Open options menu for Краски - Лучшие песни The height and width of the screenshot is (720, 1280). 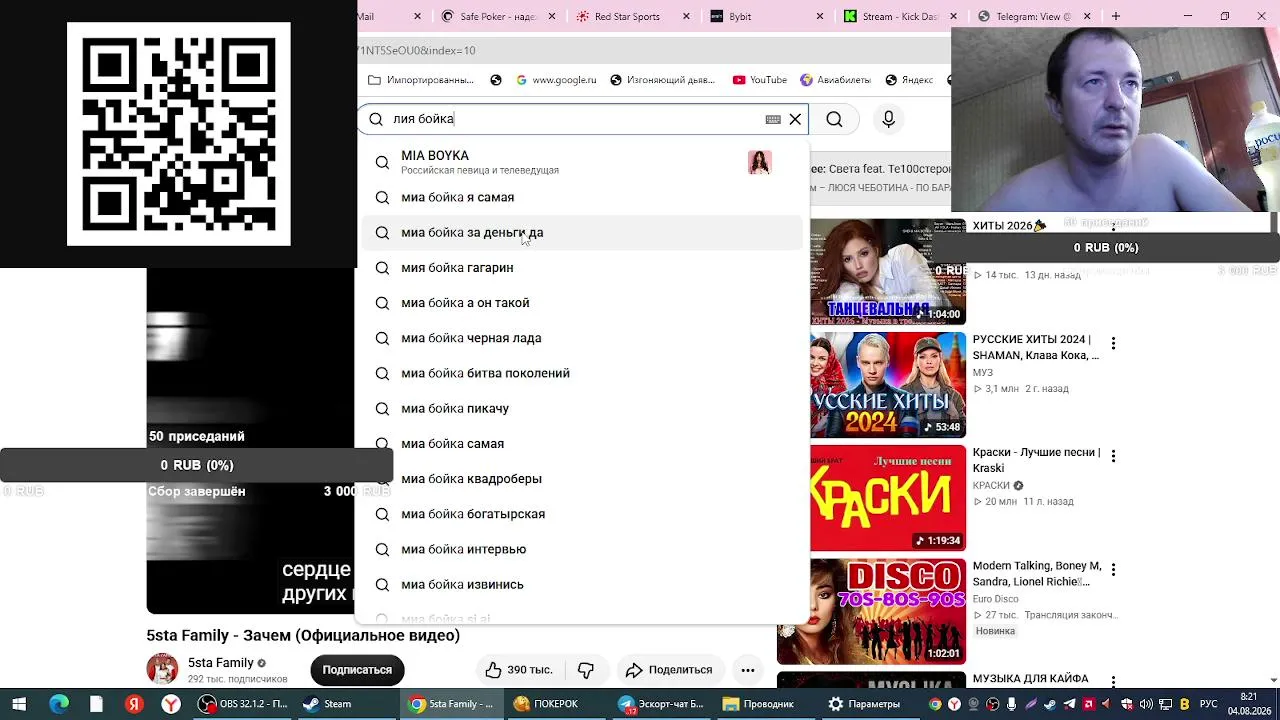click(1113, 456)
